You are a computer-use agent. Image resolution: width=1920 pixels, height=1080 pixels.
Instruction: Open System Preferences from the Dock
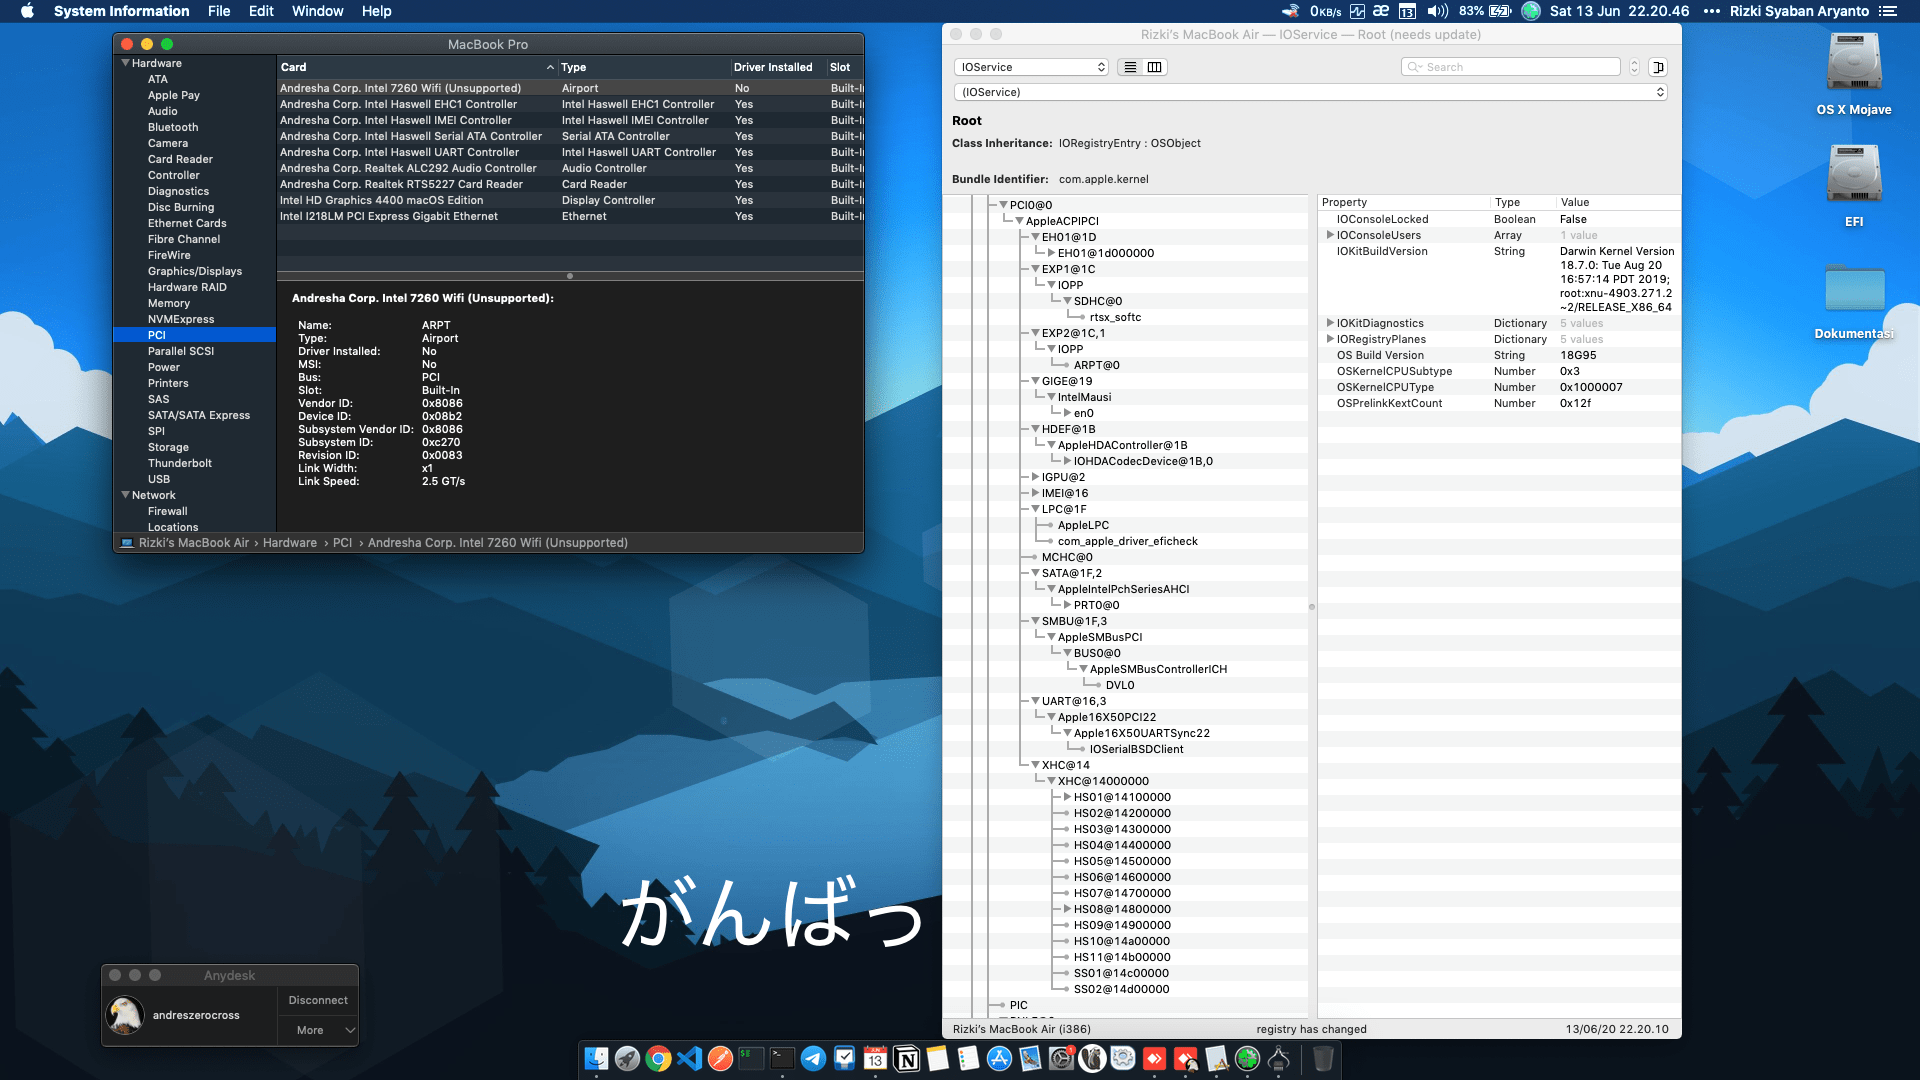[1061, 1058]
